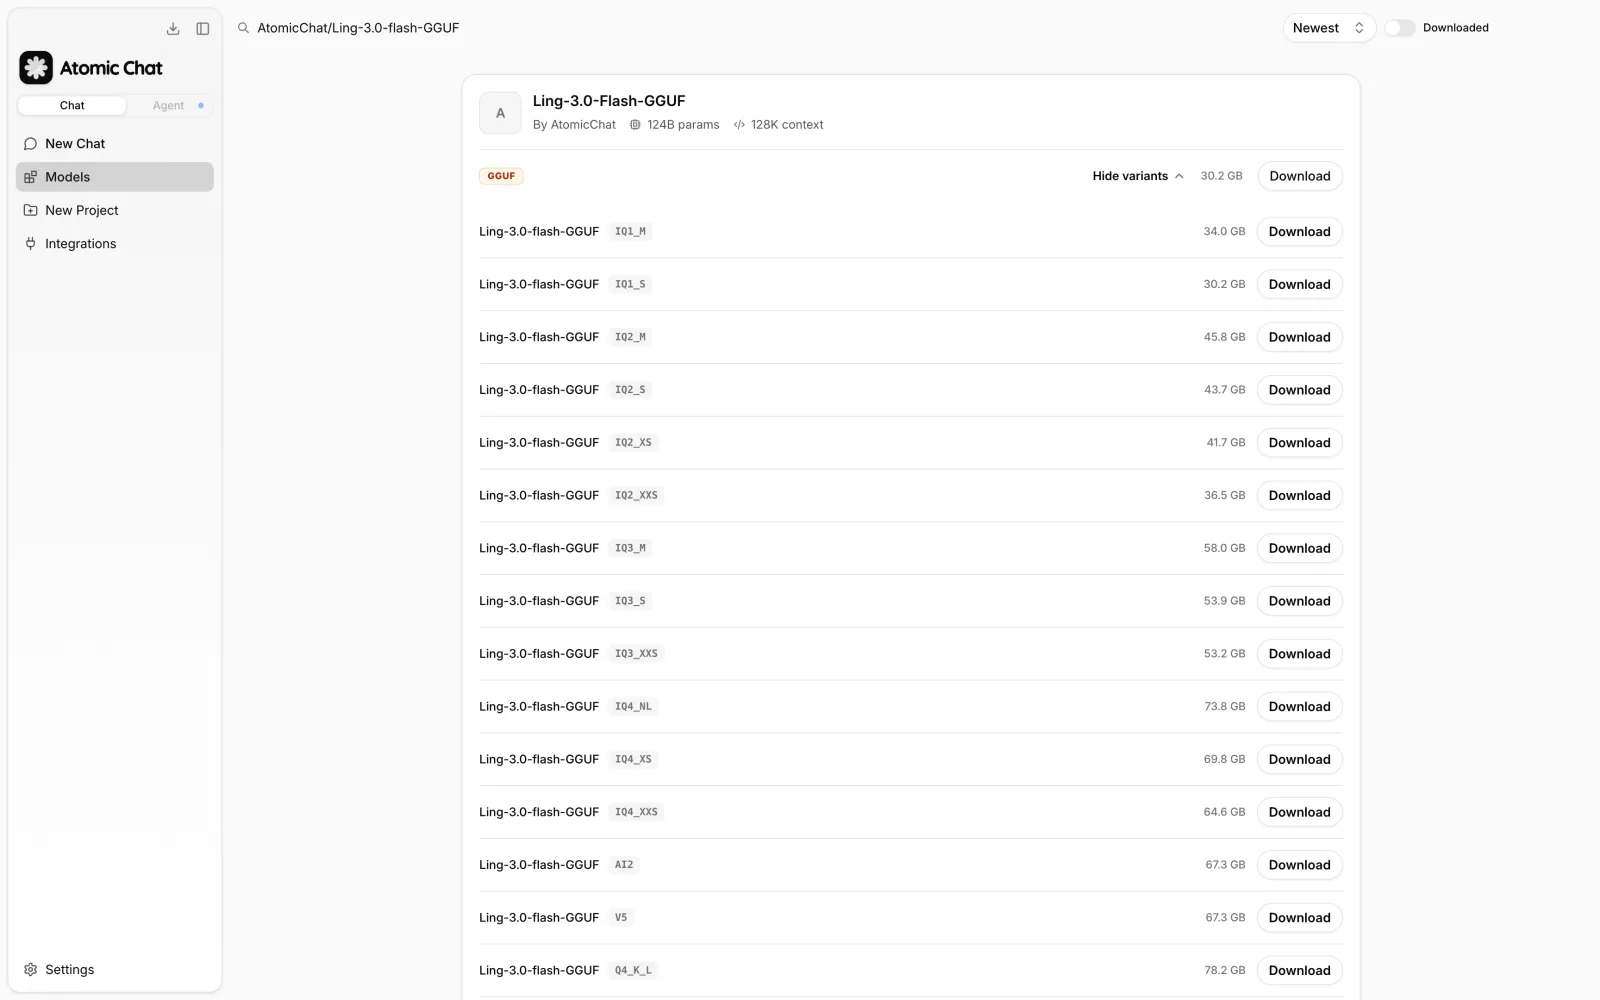Image resolution: width=1600 pixels, height=1000 pixels.
Task: Download the IQ2_S variant
Action: pos(1300,390)
